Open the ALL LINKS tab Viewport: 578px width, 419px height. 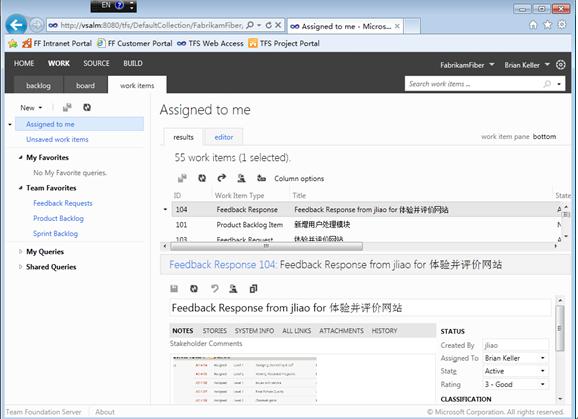point(296,331)
